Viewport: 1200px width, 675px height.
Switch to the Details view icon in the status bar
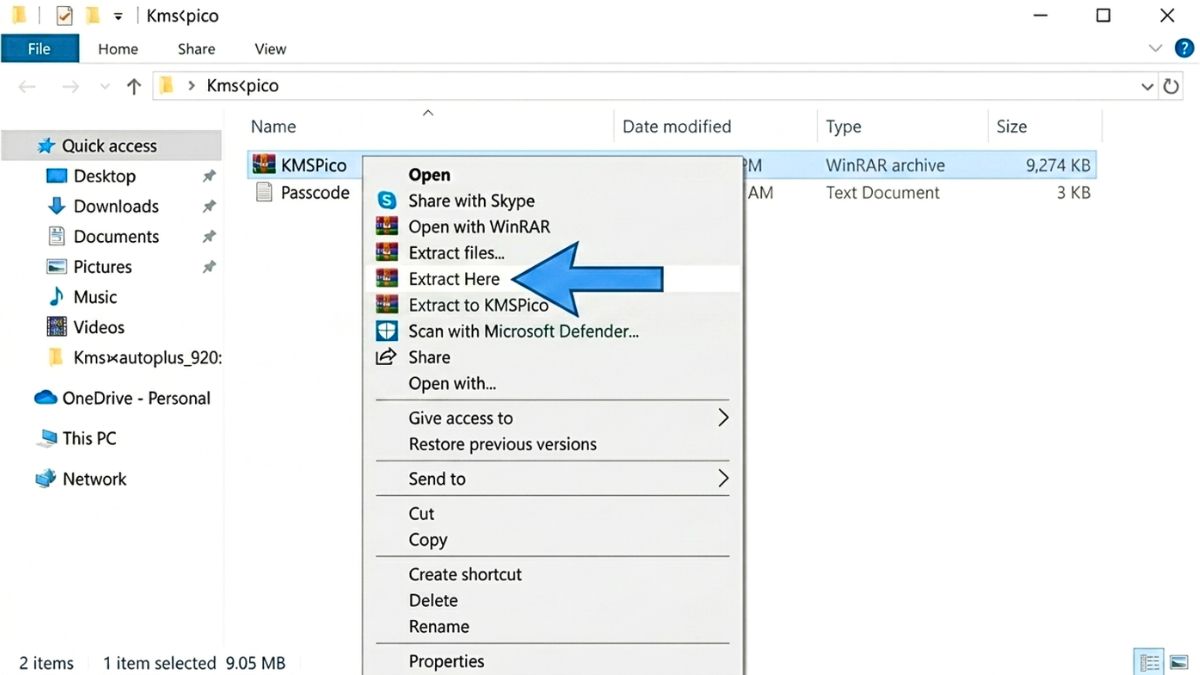pyautogui.click(x=1150, y=662)
